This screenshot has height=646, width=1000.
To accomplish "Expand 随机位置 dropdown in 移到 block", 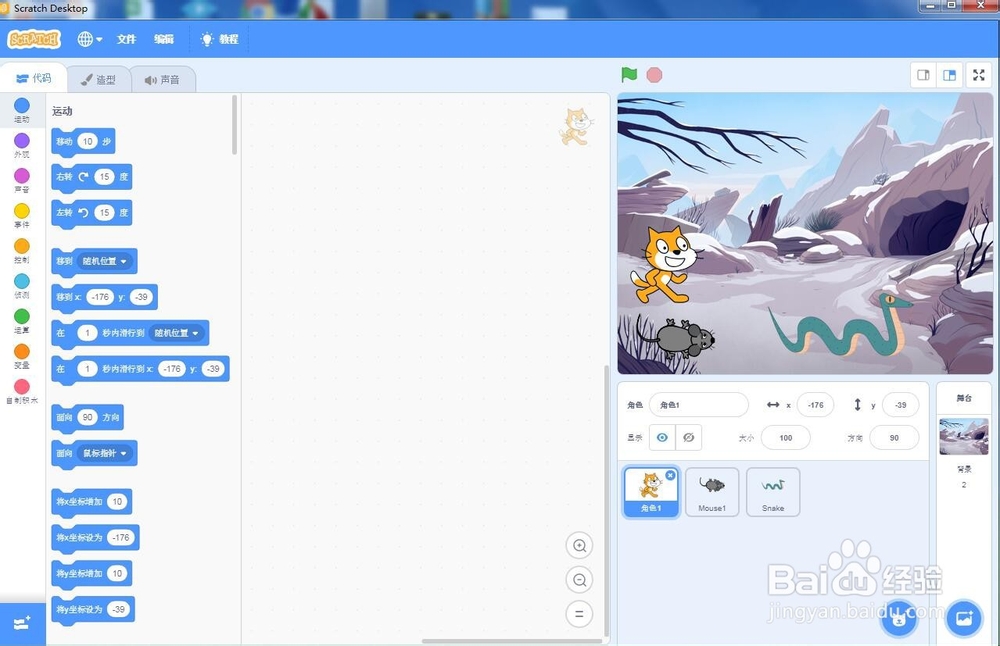I will pyautogui.click(x=105, y=261).
